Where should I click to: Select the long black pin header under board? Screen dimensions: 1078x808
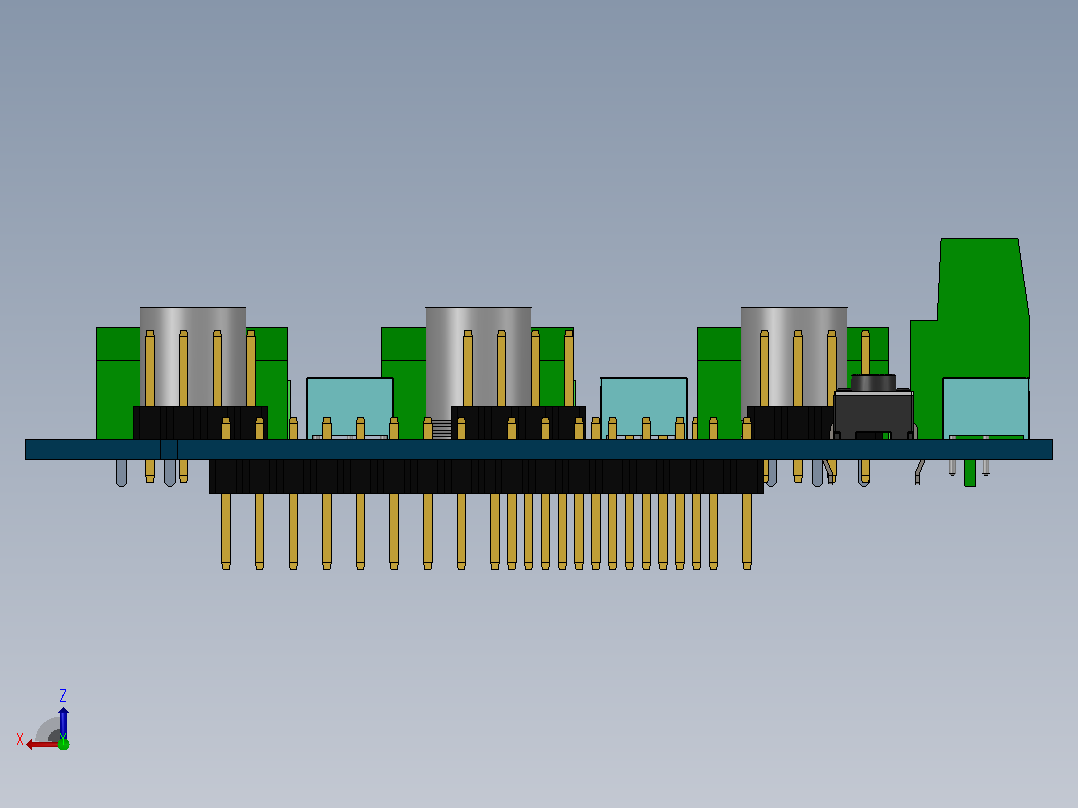point(486,476)
